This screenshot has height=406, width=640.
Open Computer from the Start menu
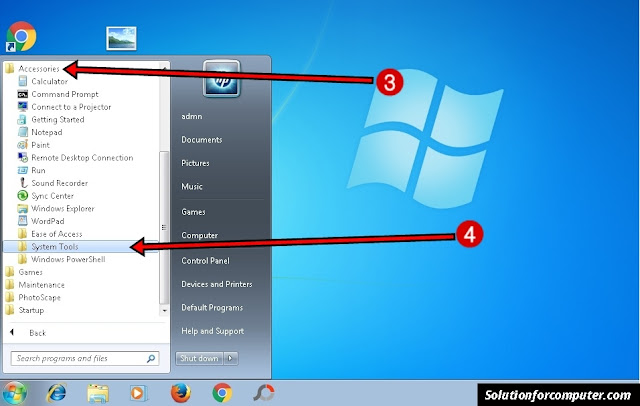pyautogui.click(x=199, y=235)
